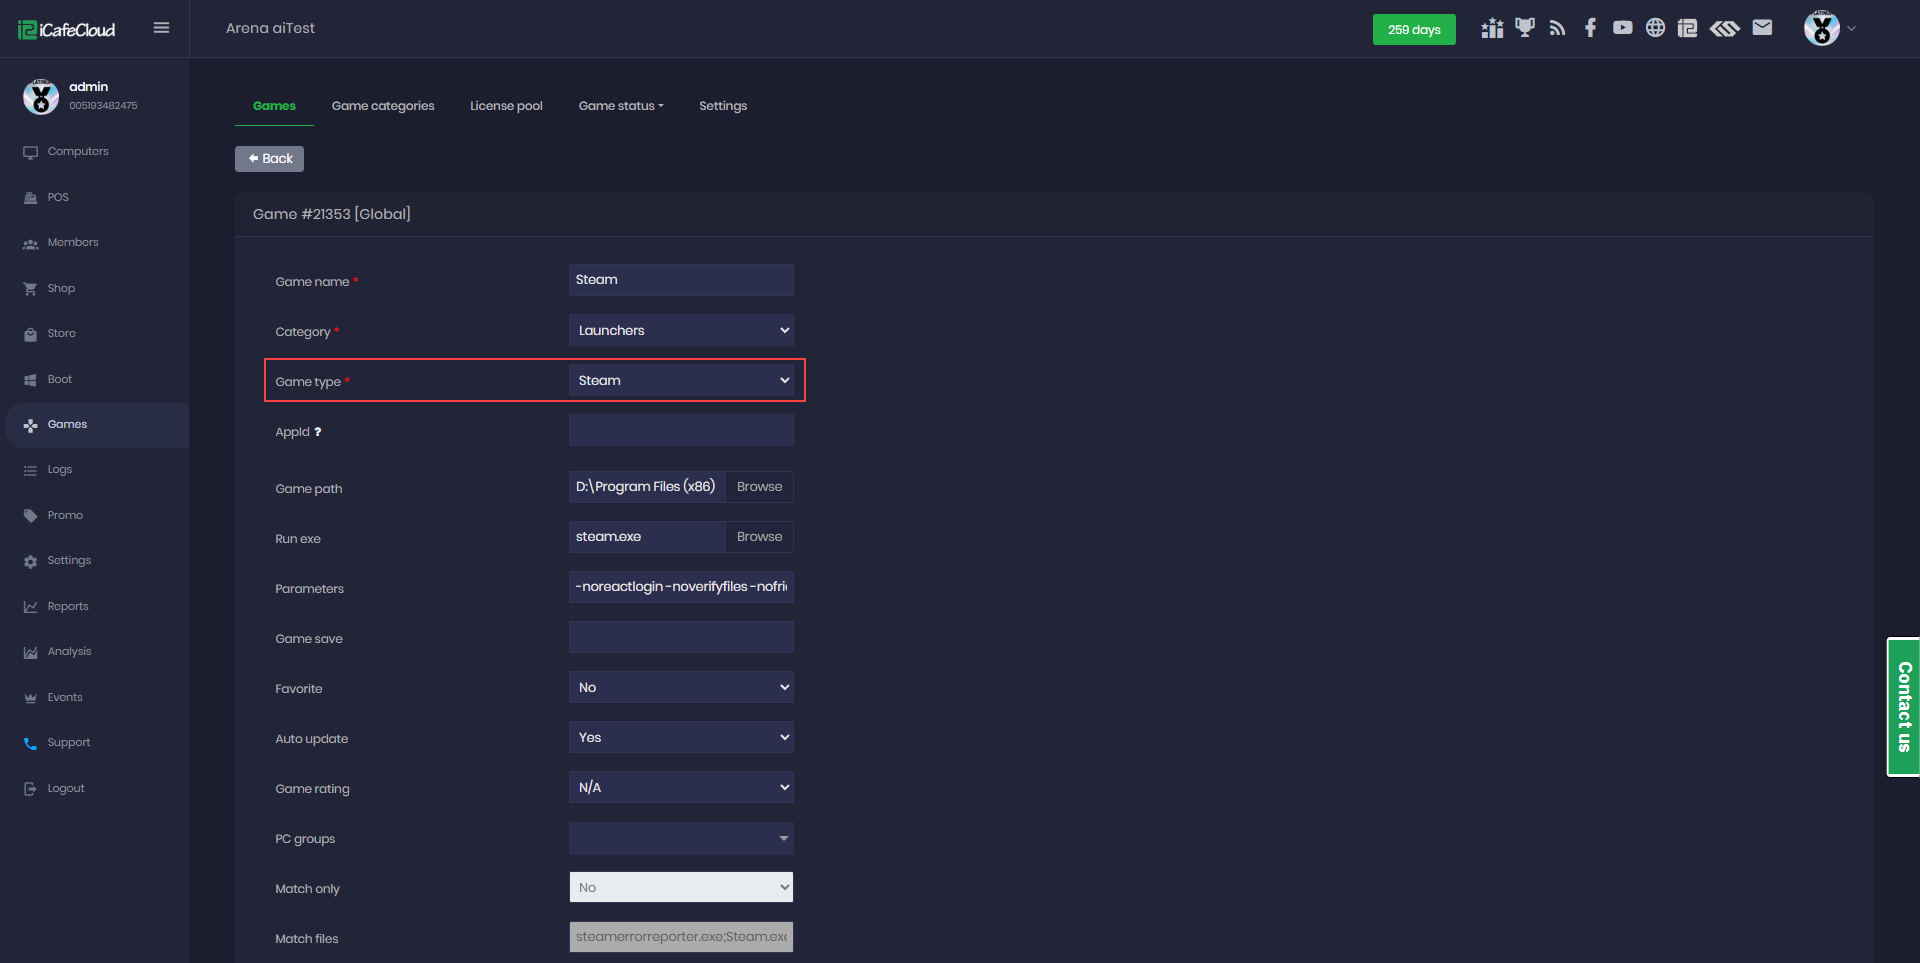This screenshot has width=1920, height=963.
Task: Click the AppId question mark help icon
Action: [318, 432]
